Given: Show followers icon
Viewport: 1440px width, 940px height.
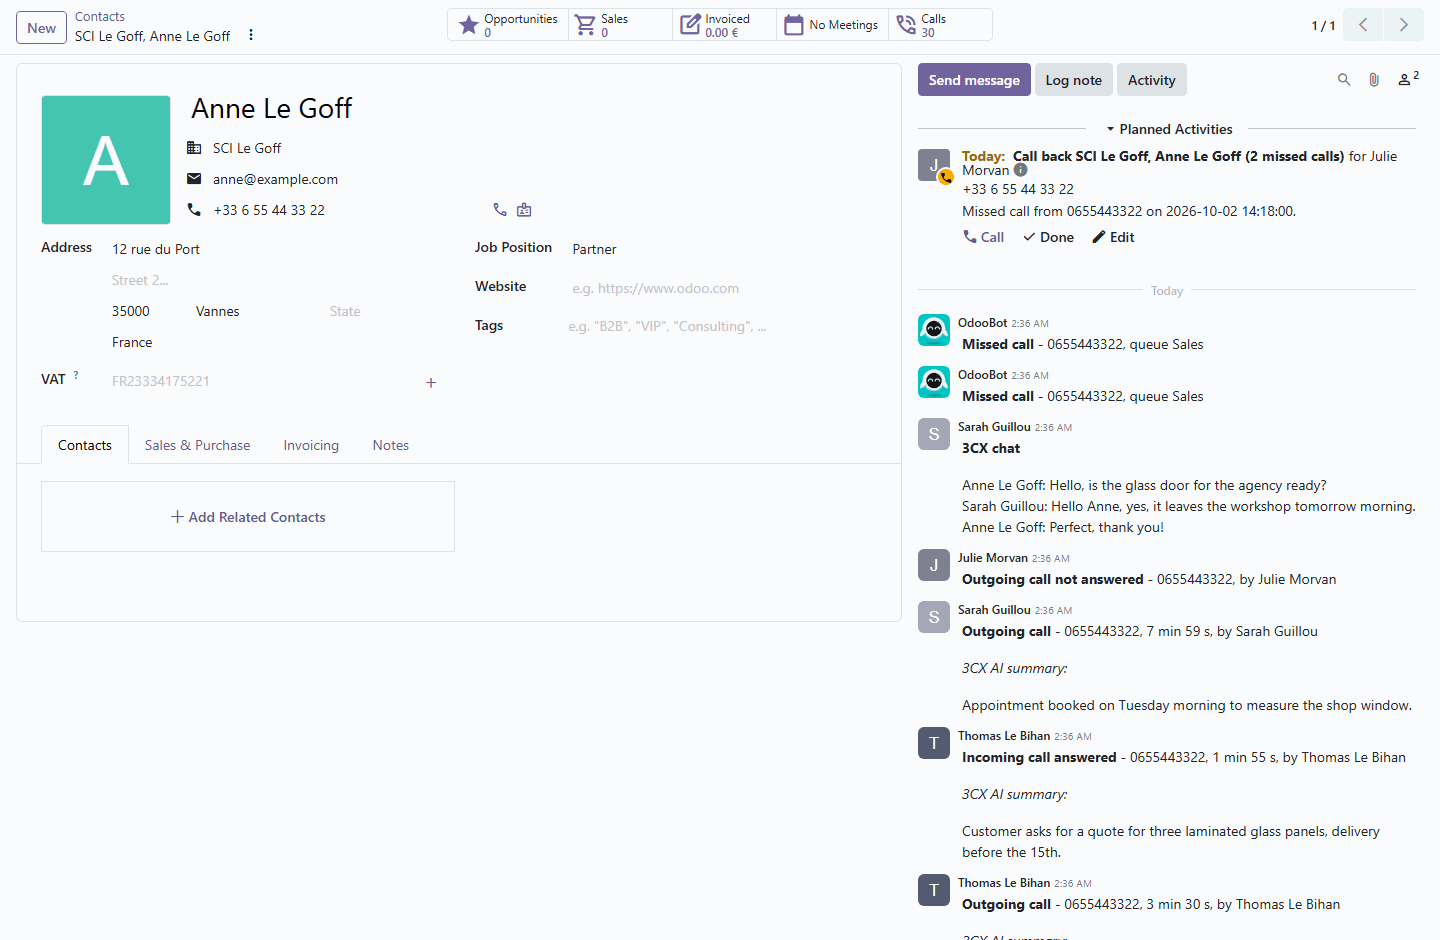Looking at the screenshot, I should click(1408, 79).
